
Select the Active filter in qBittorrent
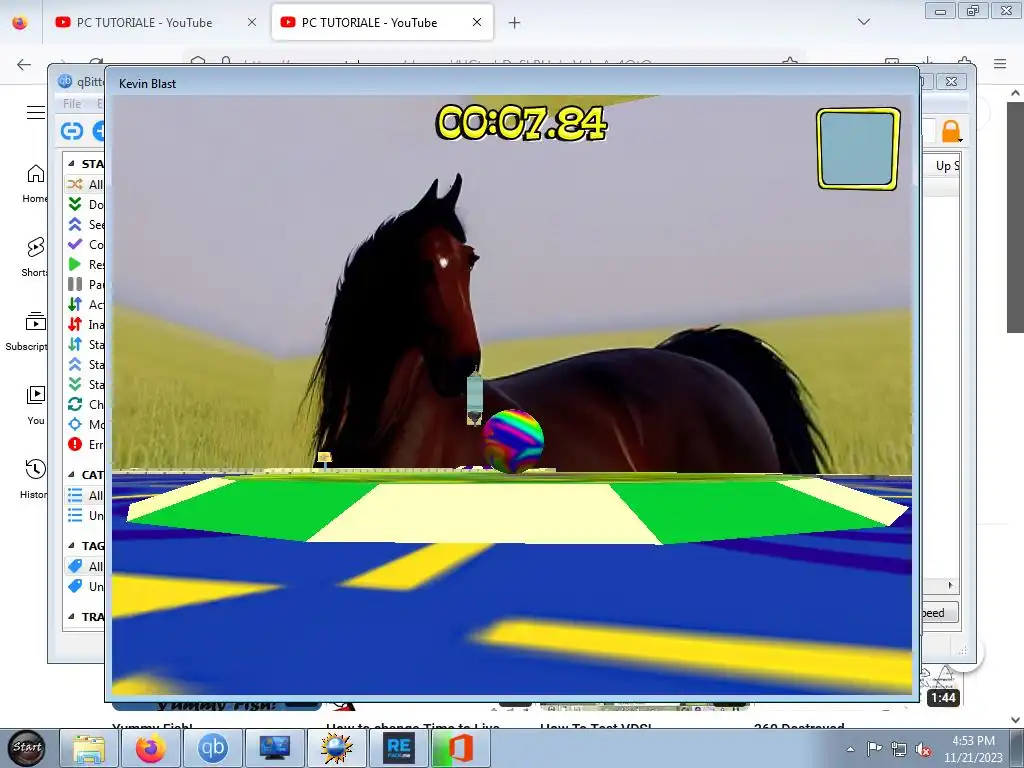85,304
